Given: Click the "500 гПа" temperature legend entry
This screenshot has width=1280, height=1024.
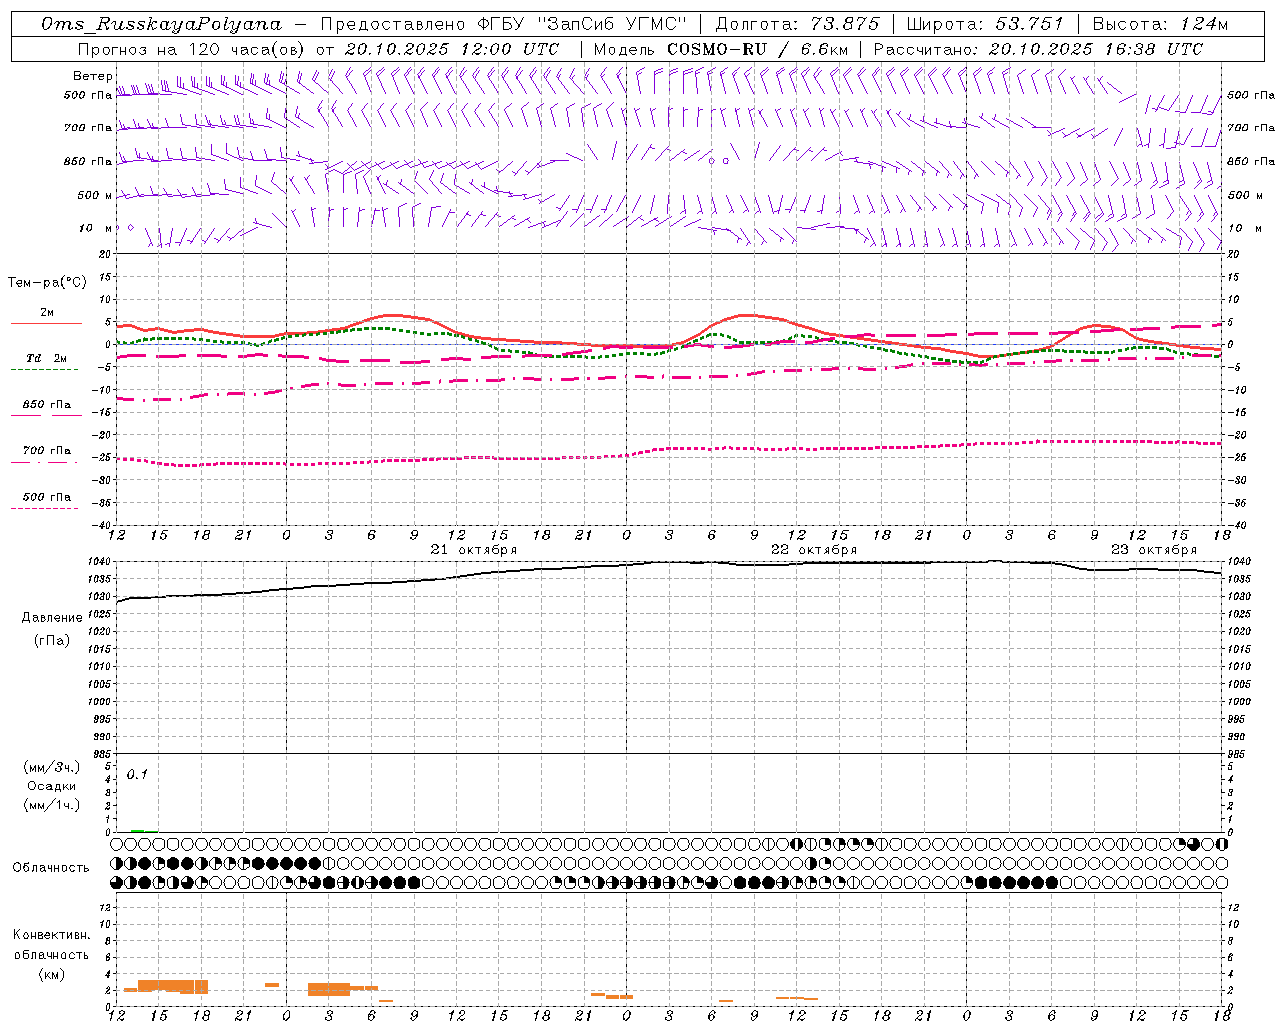Looking at the screenshot, I should click(x=46, y=497).
